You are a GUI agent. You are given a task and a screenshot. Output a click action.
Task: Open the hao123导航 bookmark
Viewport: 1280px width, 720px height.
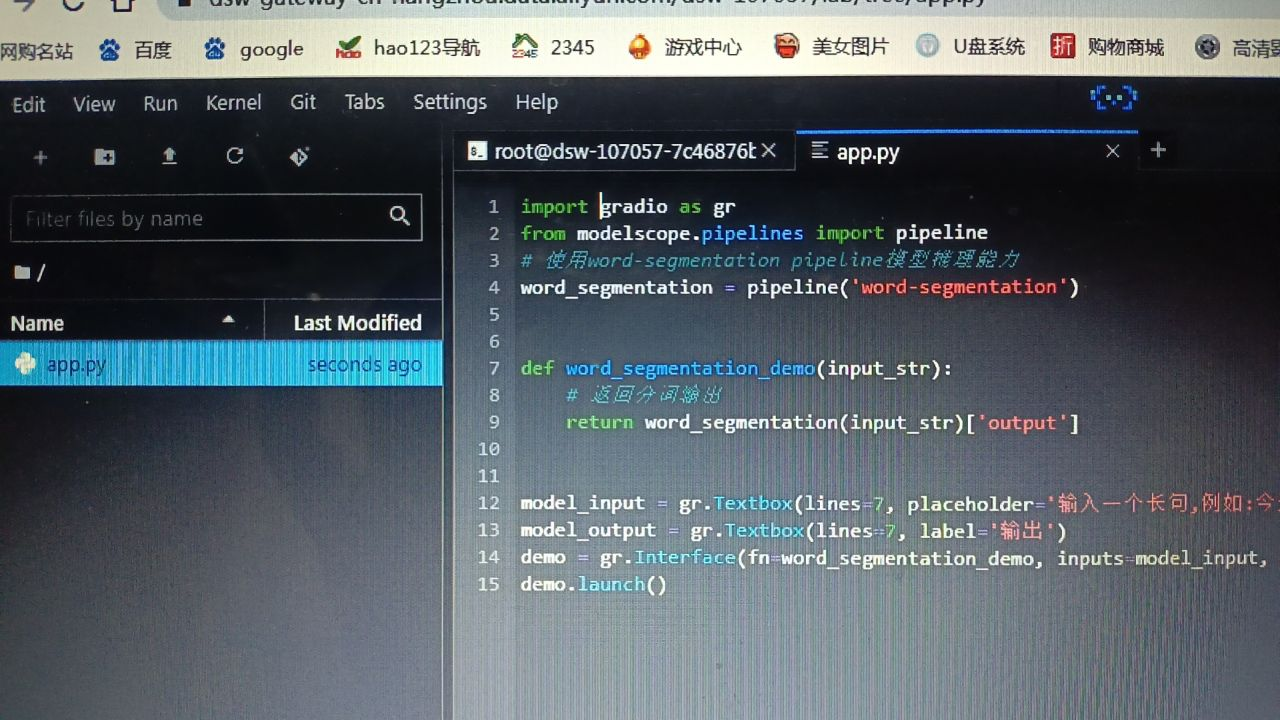point(408,47)
